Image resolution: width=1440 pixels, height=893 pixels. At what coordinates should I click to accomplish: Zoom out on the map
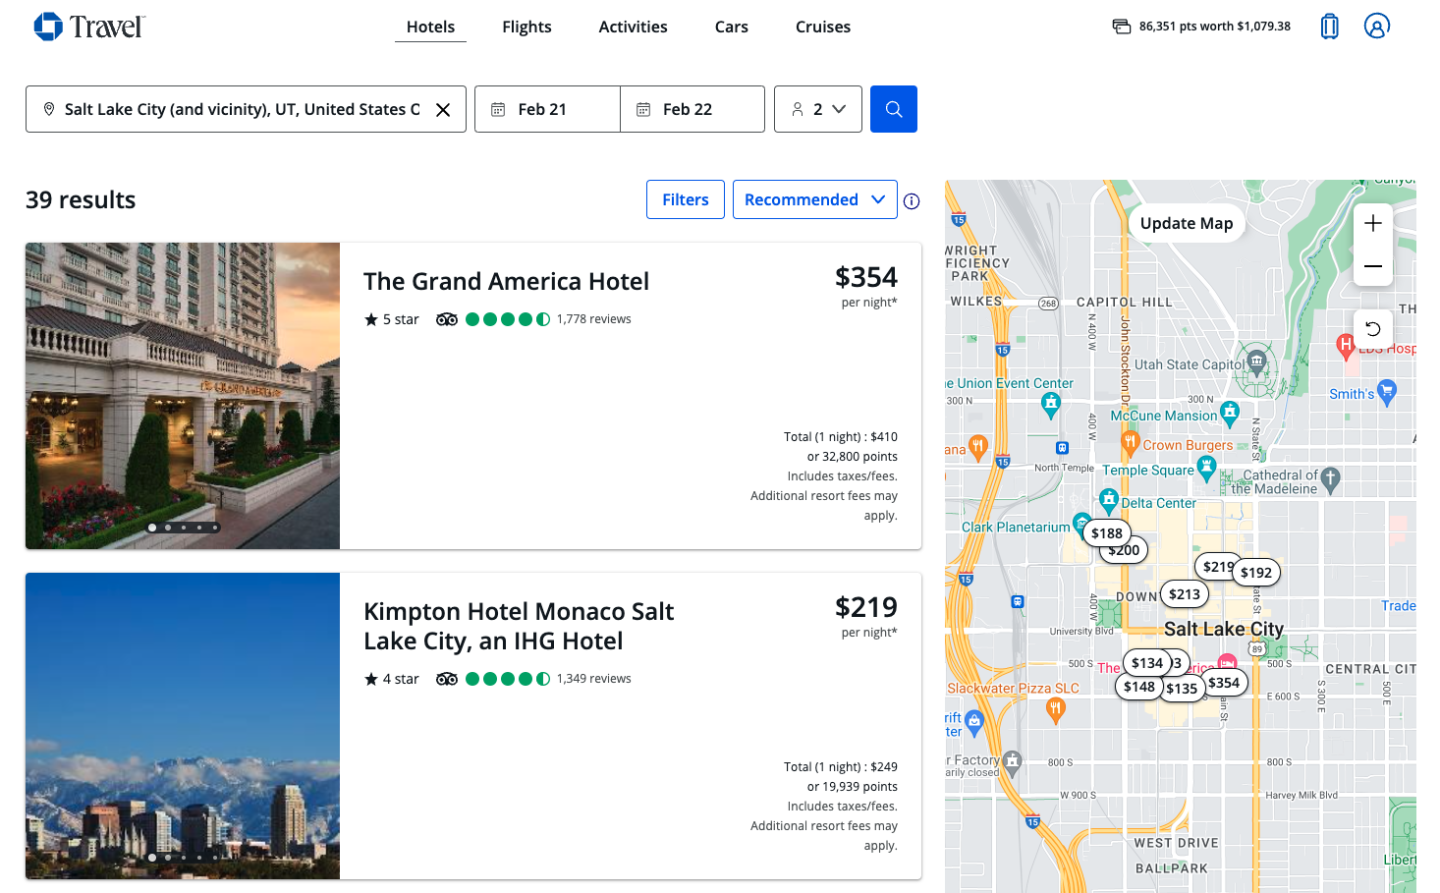[x=1372, y=266]
